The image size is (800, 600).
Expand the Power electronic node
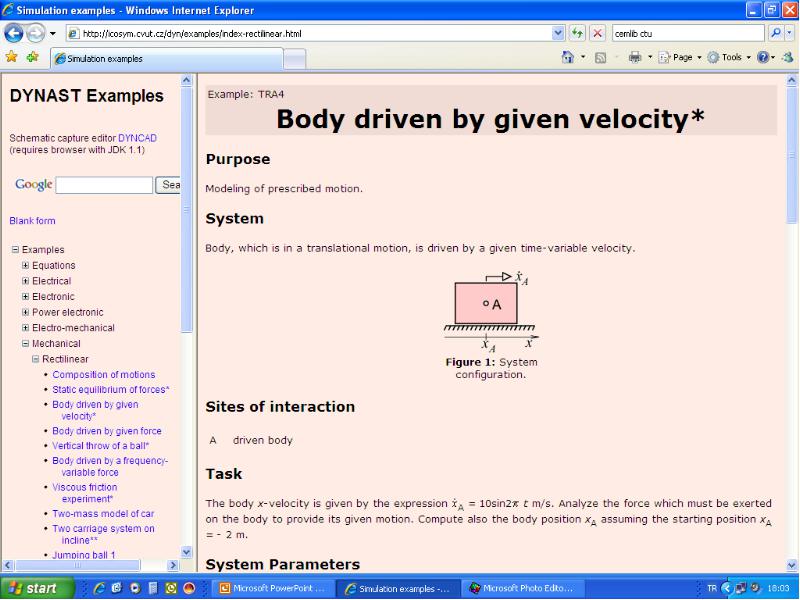(26, 312)
